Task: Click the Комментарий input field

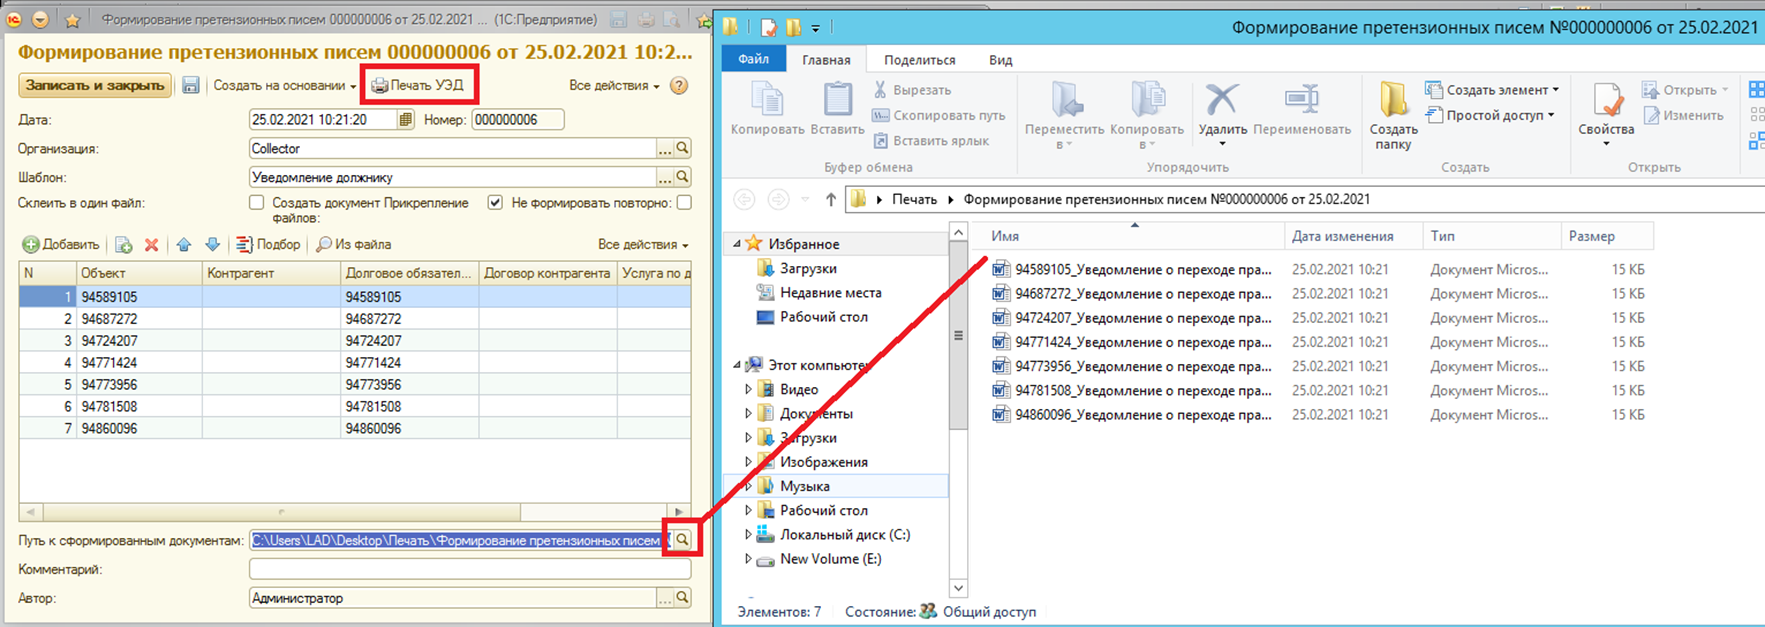Action: click(x=469, y=569)
